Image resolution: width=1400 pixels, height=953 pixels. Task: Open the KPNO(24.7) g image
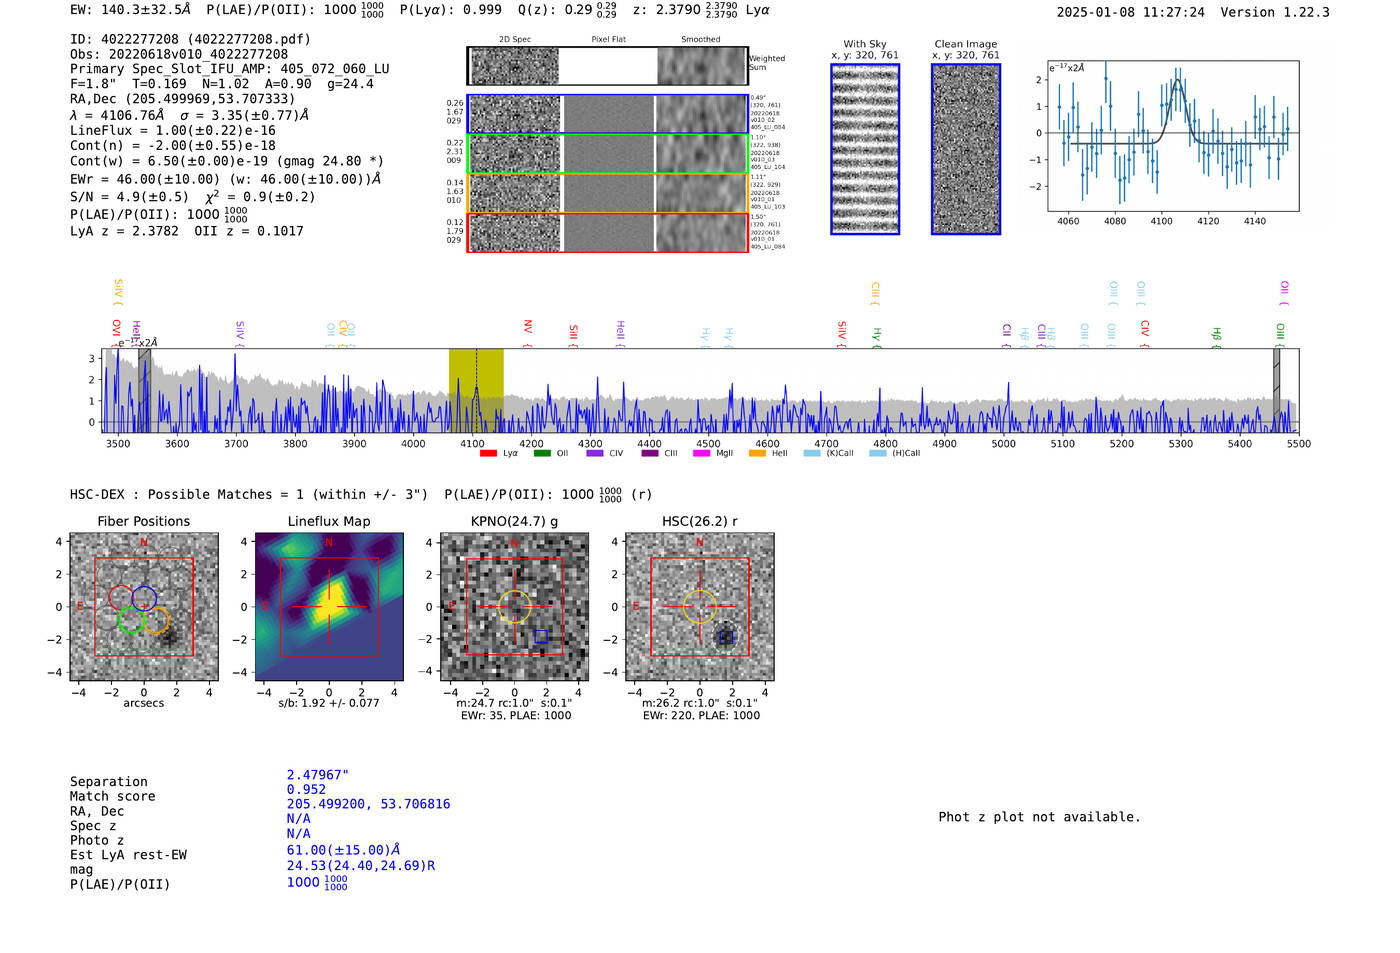[515, 607]
